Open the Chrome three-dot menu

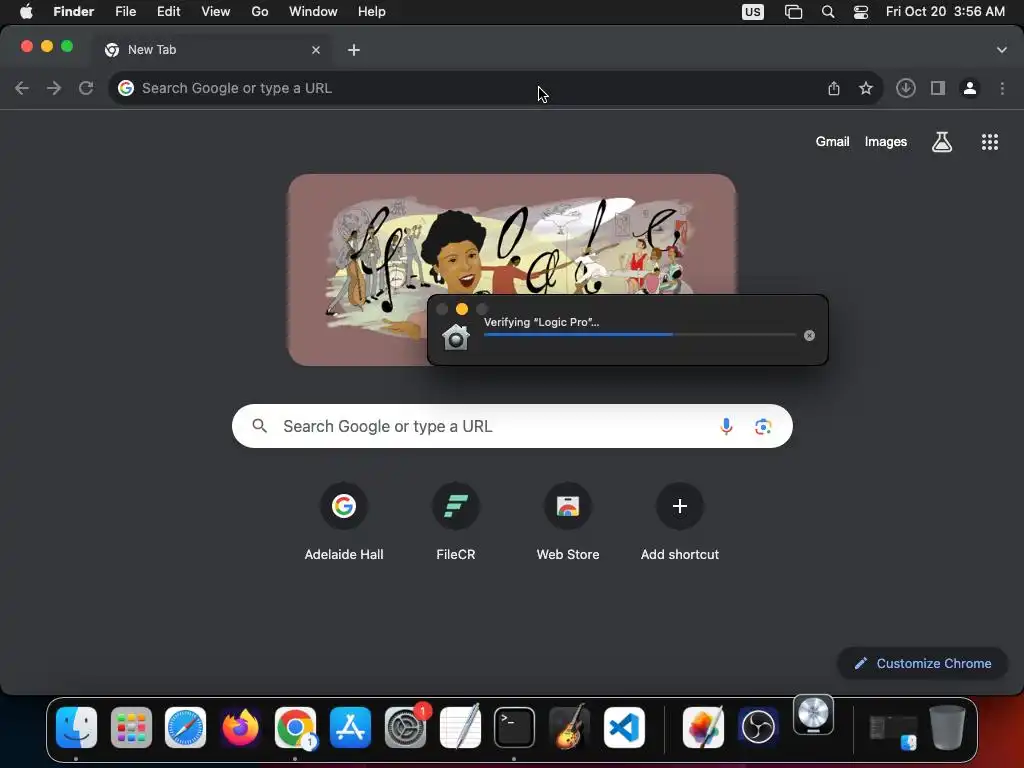click(1002, 88)
